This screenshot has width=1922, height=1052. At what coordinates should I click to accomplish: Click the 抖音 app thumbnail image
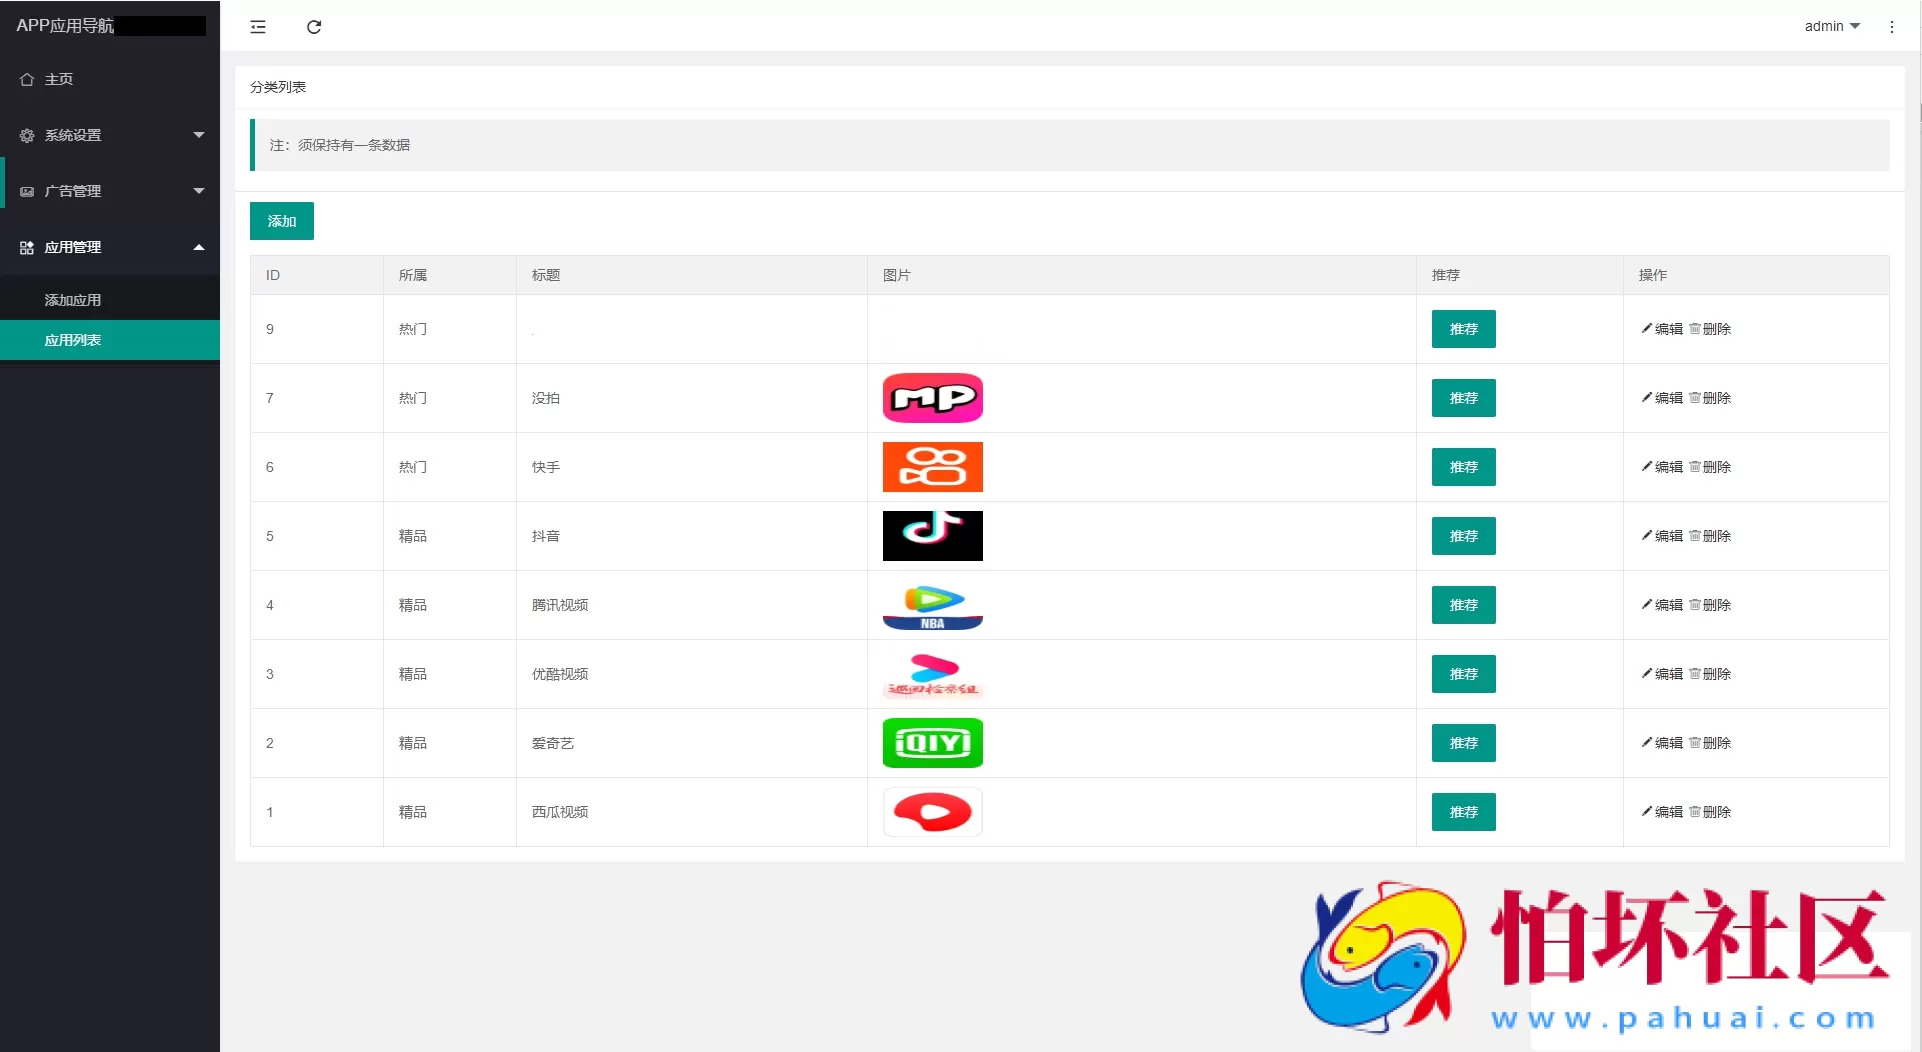click(932, 536)
